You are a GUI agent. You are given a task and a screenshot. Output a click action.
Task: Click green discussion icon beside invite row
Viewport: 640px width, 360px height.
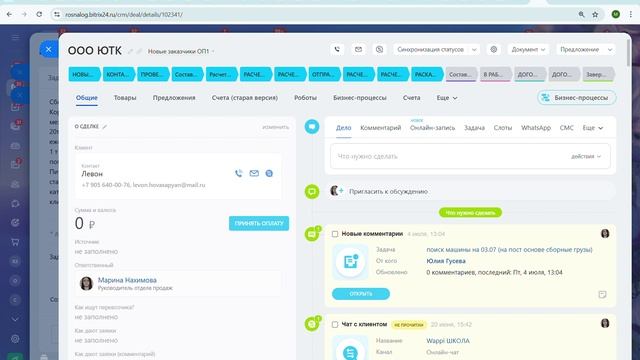click(312, 191)
